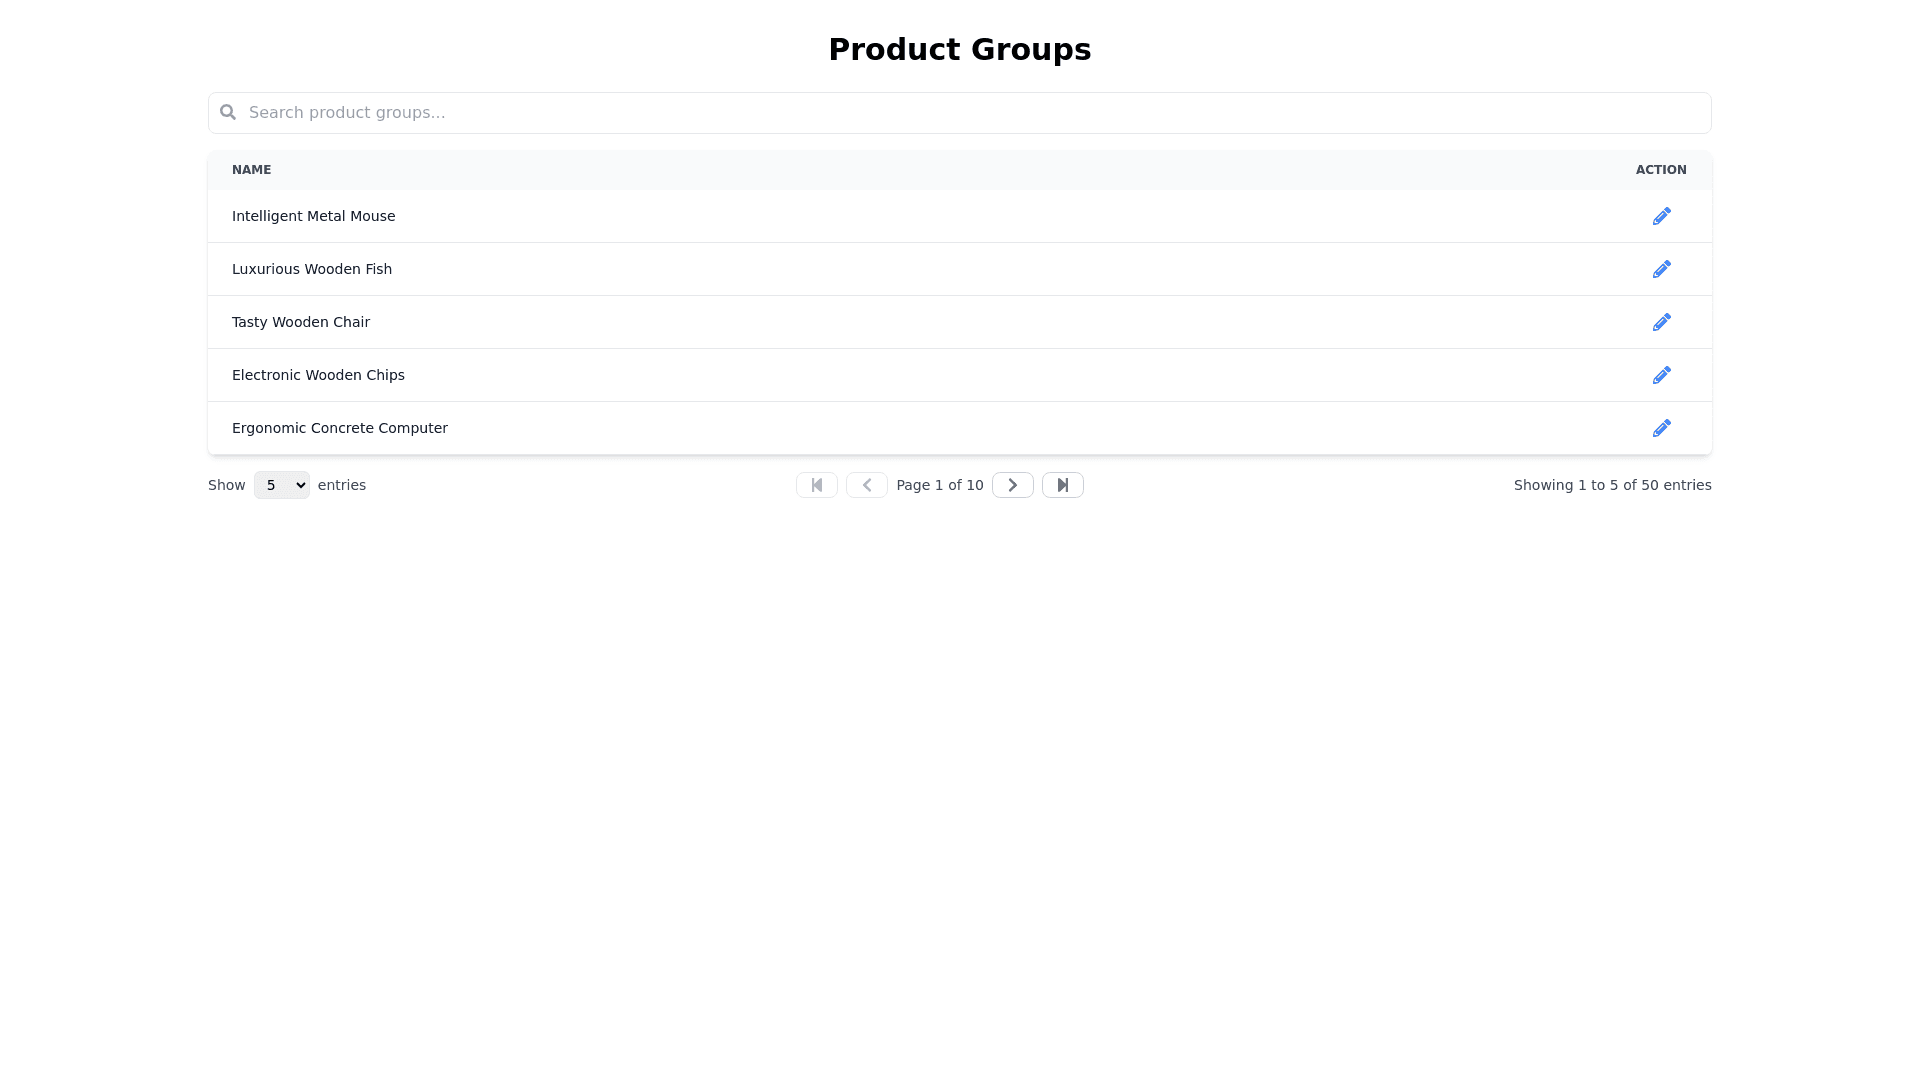Image resolution: width=1920 pixels, height=1080 pixels.
Task: Jump to the first page
Action: pos(816,485)
